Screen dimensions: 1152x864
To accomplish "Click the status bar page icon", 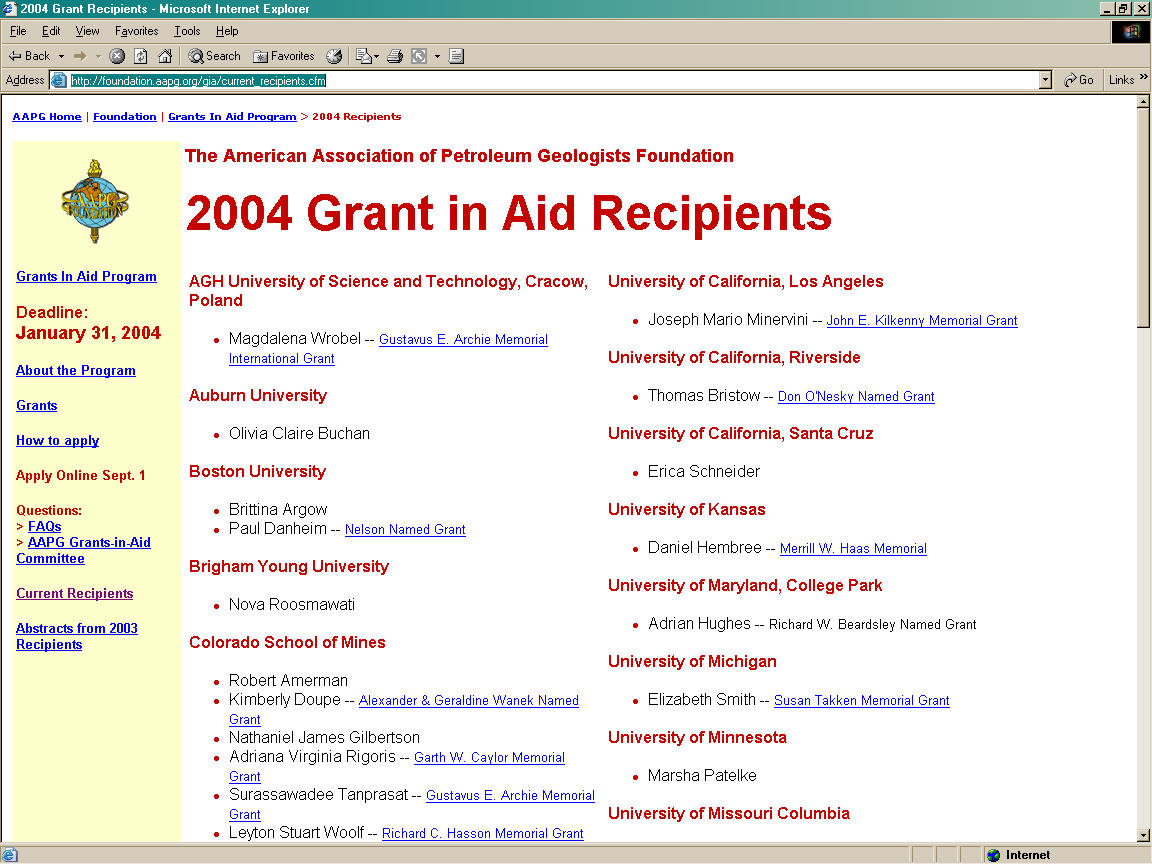I will [9, 855].
